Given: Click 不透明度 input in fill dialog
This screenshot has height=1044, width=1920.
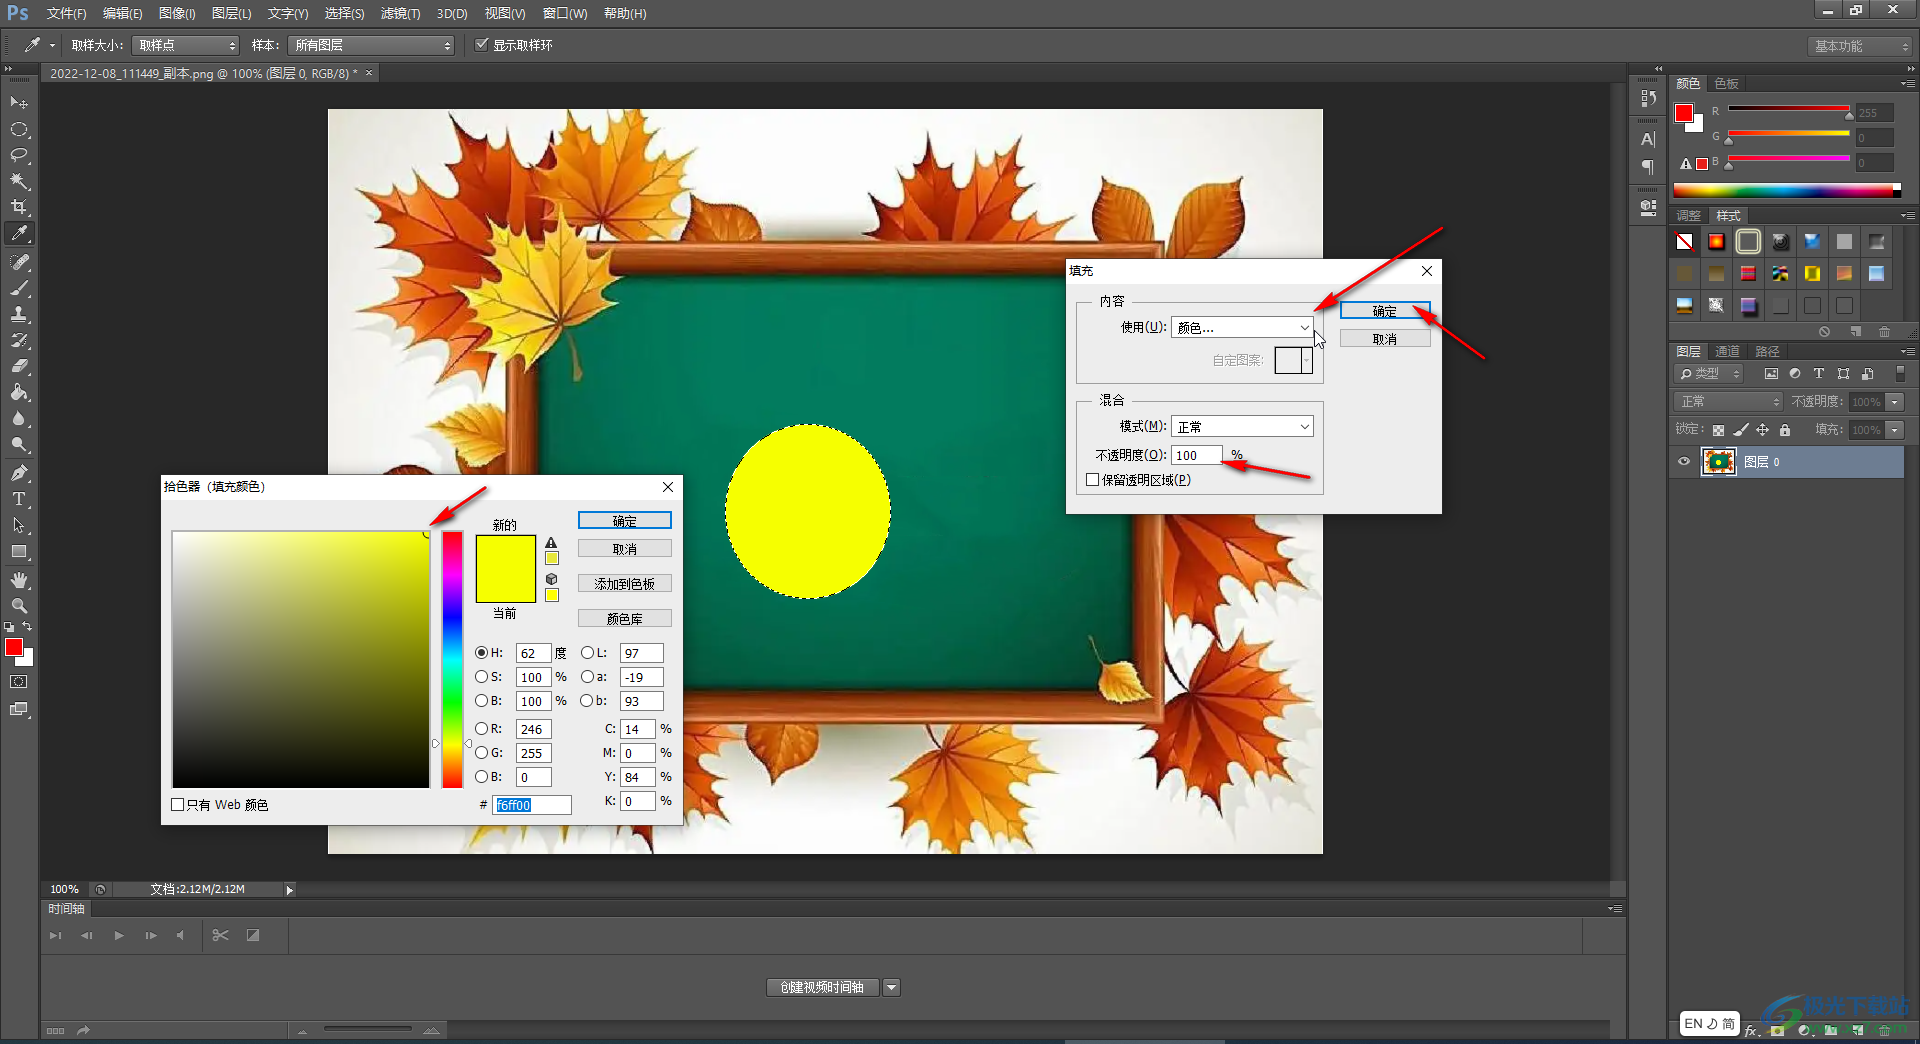Looking at the screenshot, I should pos(1196,455).
